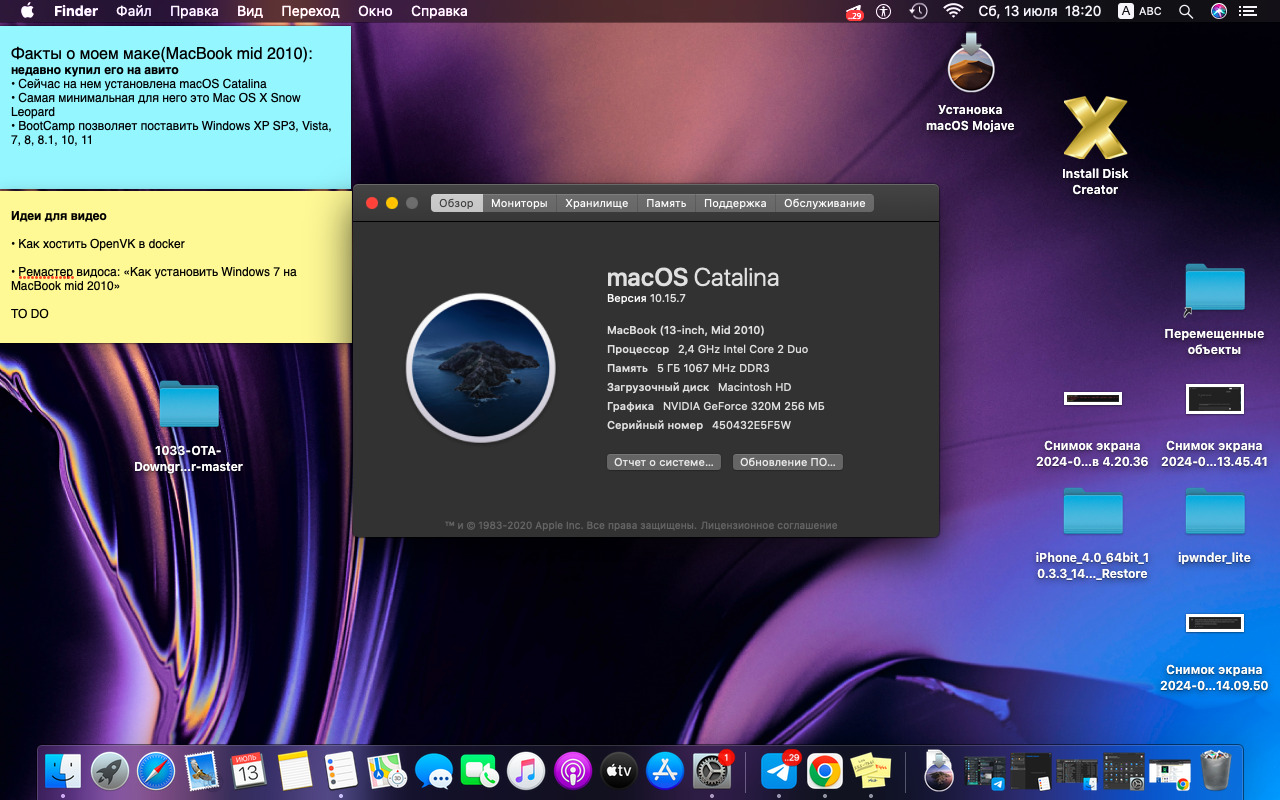Activate Siri from the menu bar

tap(1218, 11)
